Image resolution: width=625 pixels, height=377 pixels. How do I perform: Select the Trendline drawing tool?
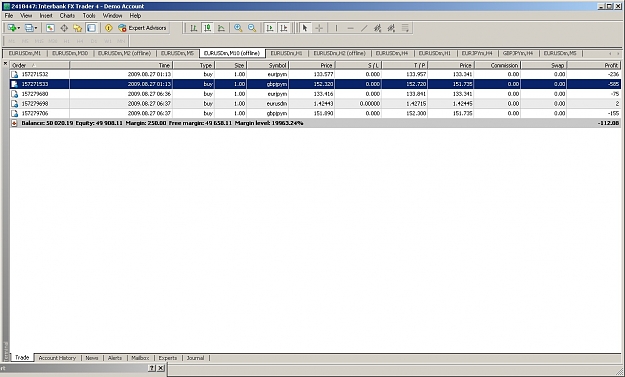(364, 28)
